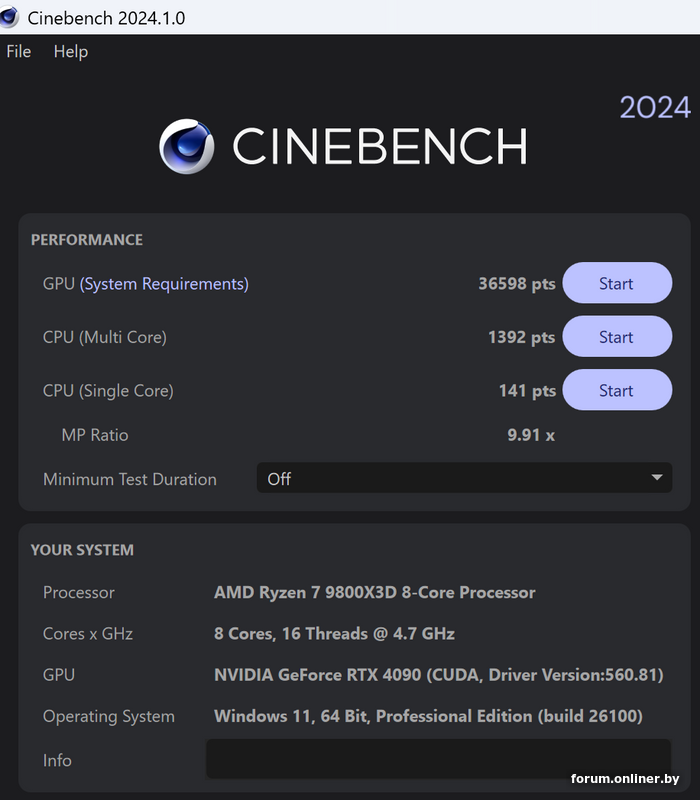
Task: Start the GPU benchmark test
Action: click(x=617, y=283)
